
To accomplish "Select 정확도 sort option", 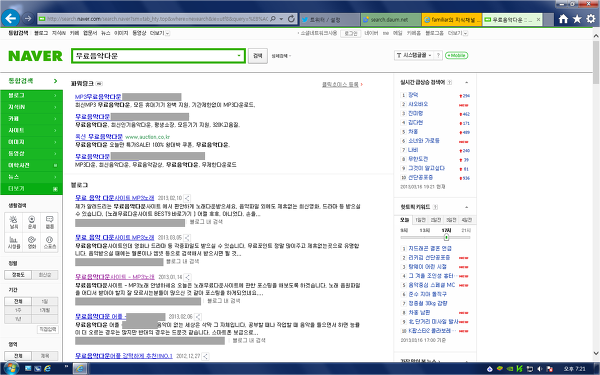I will pyautogui.click(x=18, y=275).
